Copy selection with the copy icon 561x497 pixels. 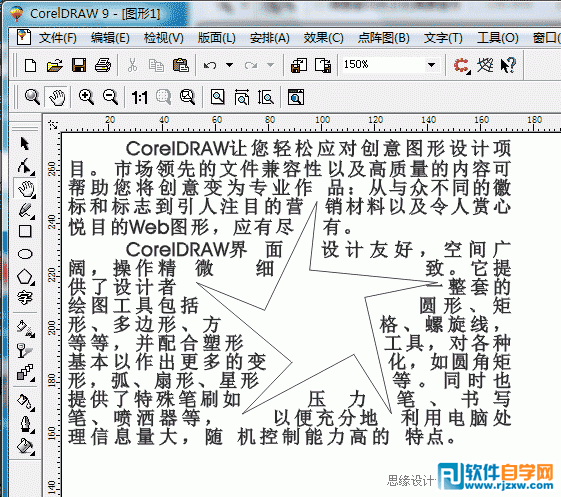click(156, 65)
